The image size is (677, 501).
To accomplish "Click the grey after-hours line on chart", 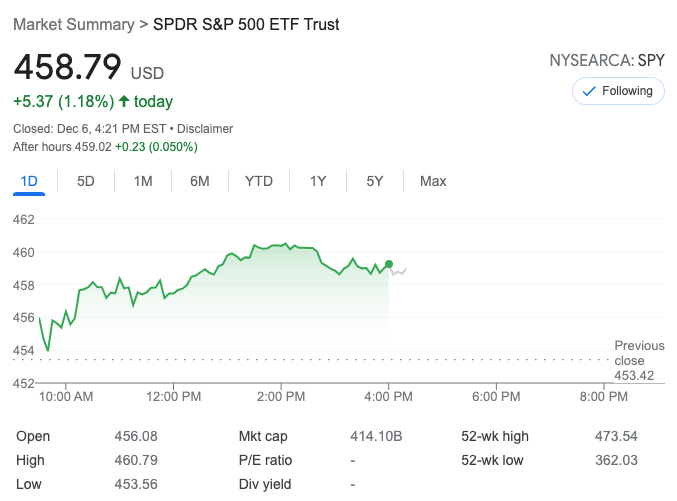I will click(x=399, y=271).
